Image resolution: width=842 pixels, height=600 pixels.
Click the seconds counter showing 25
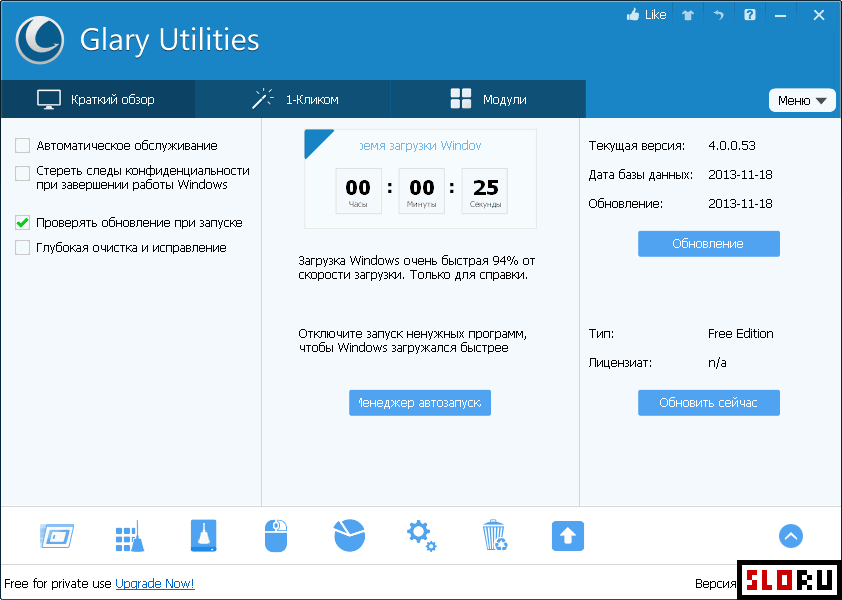tap(485, 191)
